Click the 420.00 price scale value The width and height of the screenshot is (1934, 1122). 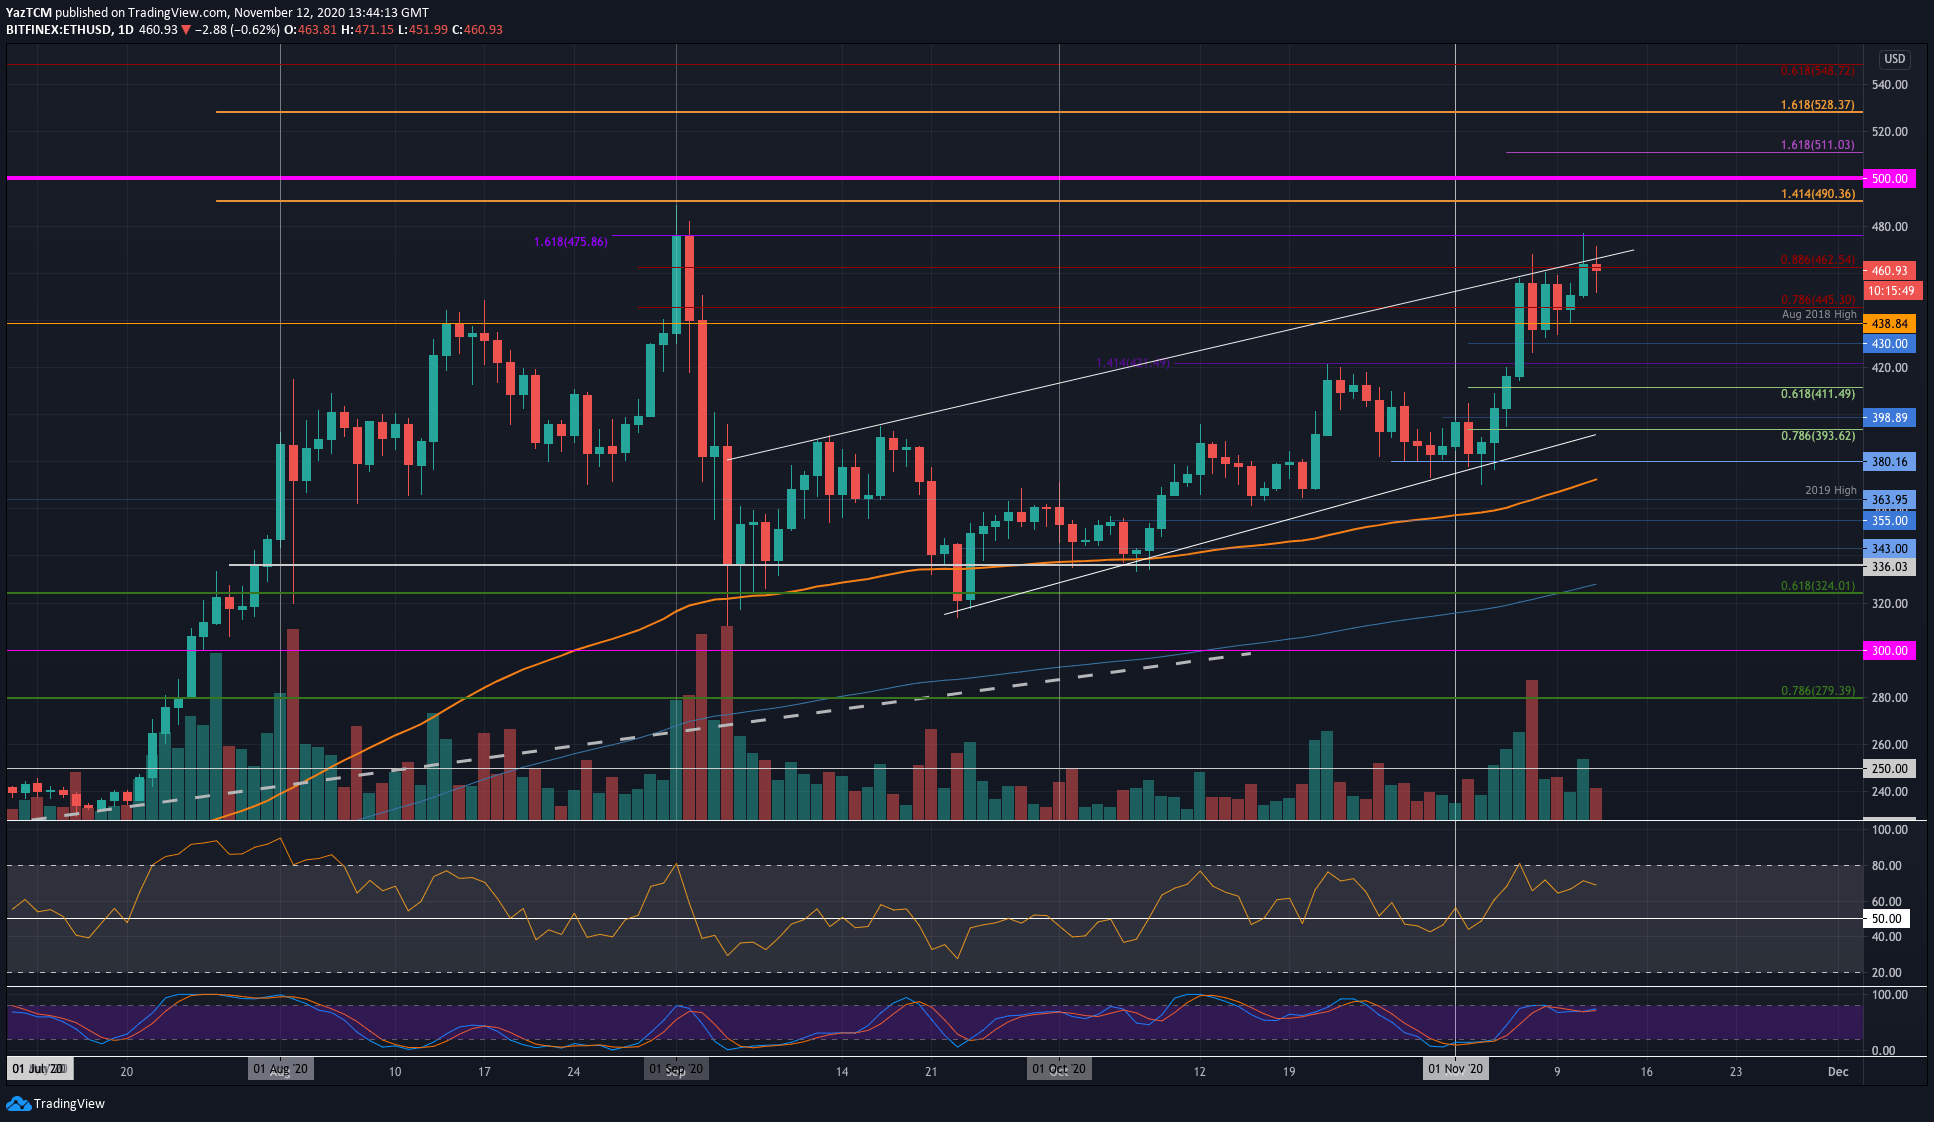(1889, 368)
